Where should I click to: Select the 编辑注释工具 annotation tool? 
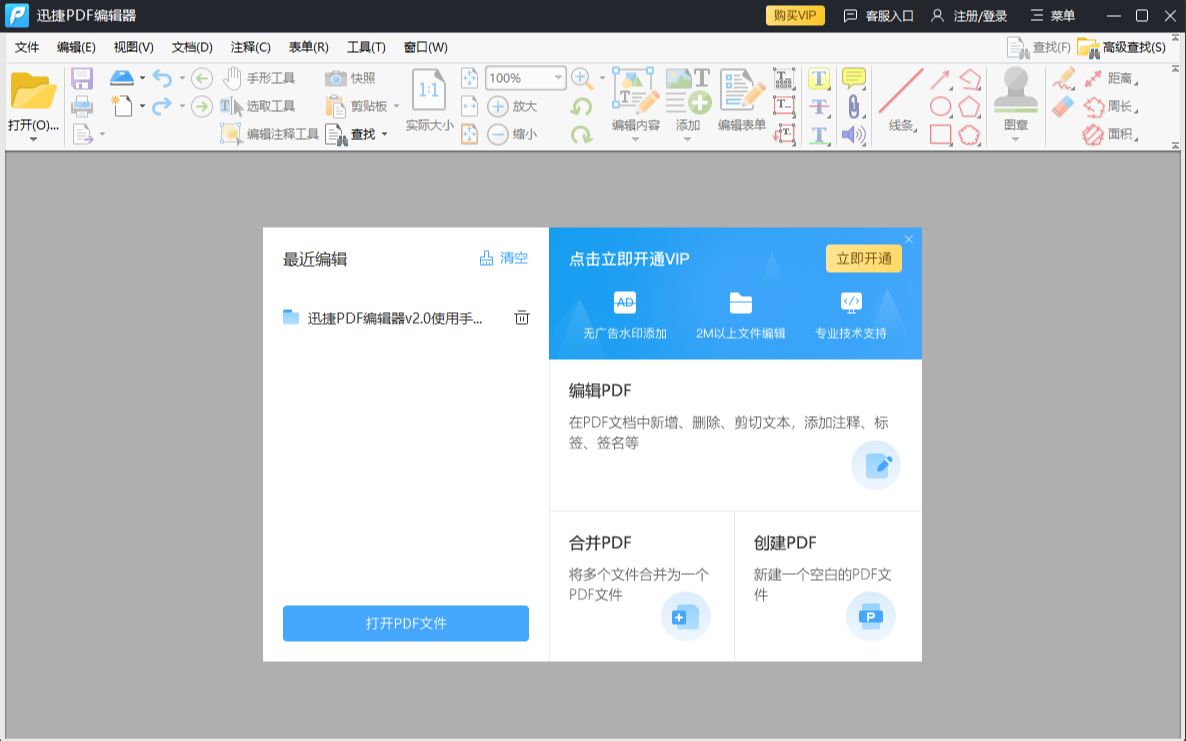pyautogui.click(x=269, y=134)
